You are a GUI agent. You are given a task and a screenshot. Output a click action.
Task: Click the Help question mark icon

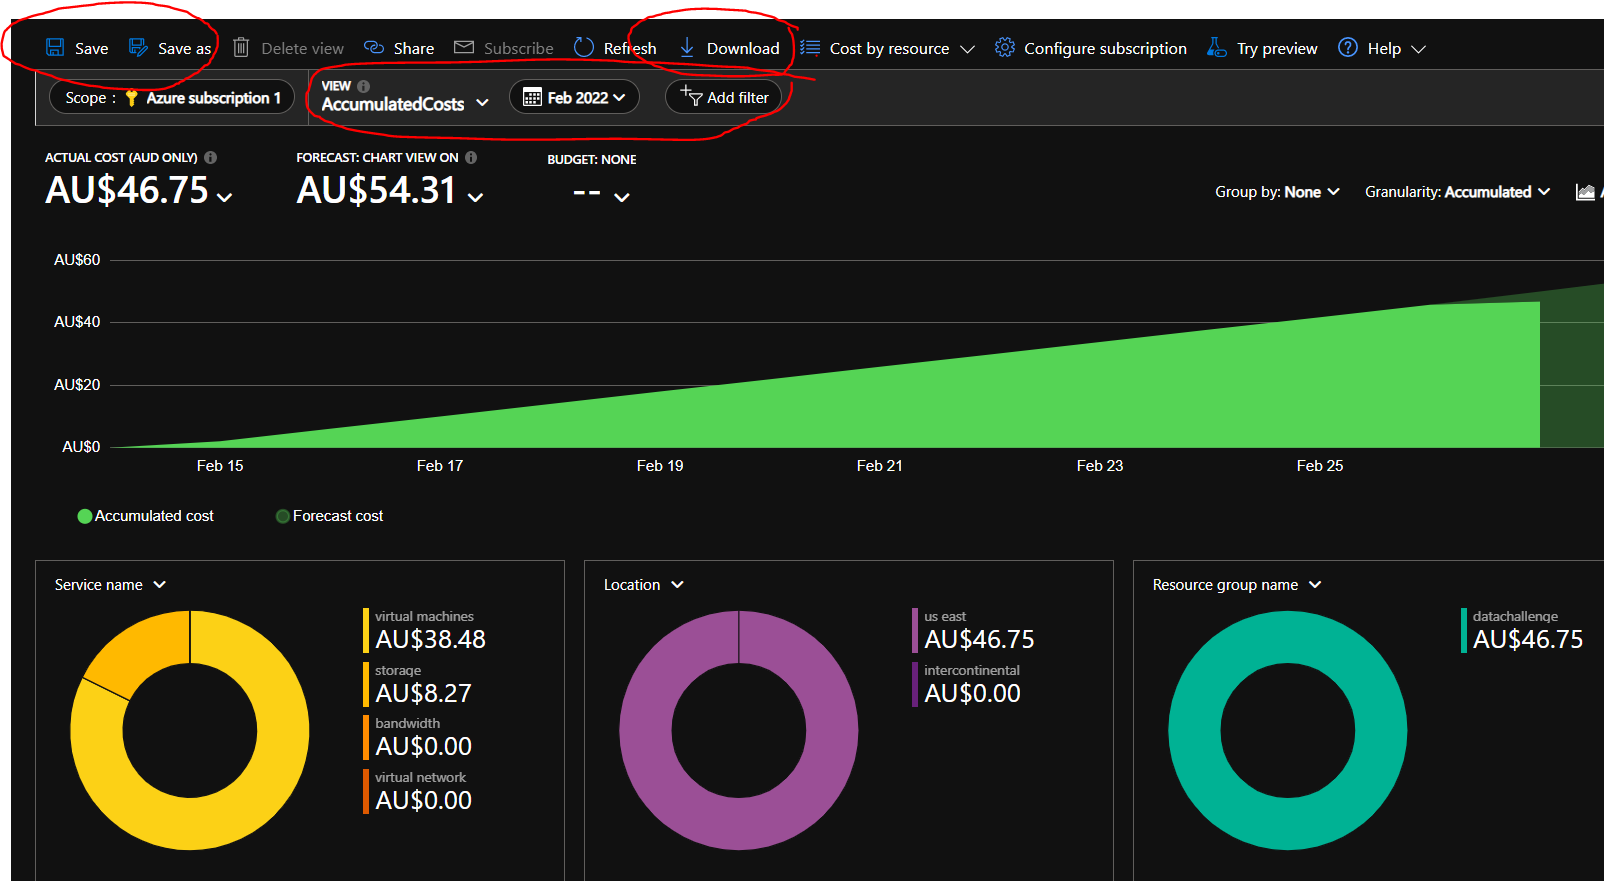pos(1348,47)
